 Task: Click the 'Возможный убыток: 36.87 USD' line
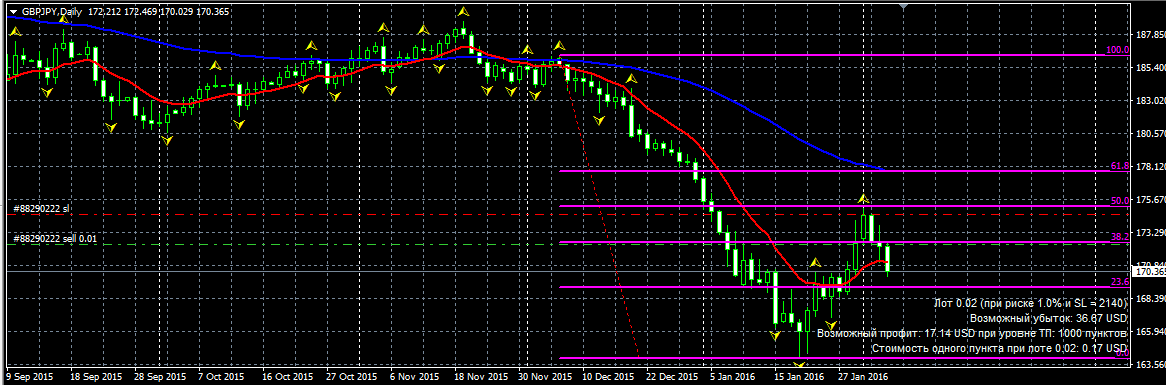pos(1049,318)
